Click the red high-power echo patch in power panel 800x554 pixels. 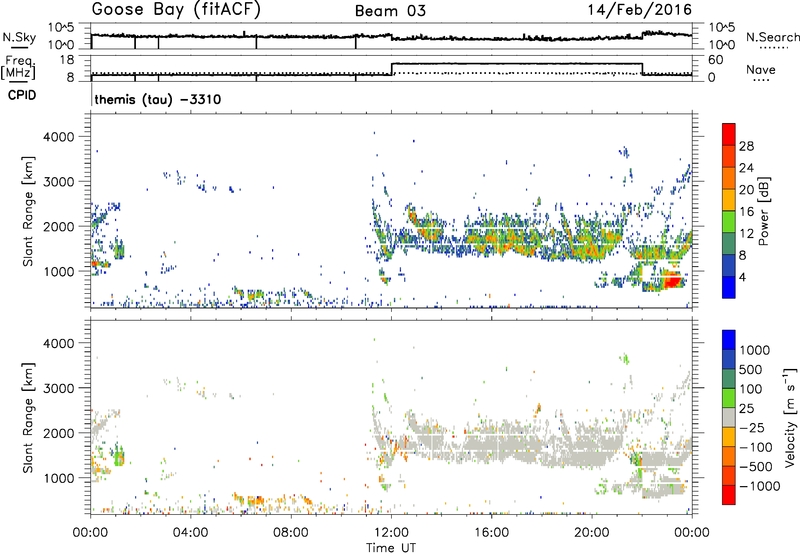(672, 281)
